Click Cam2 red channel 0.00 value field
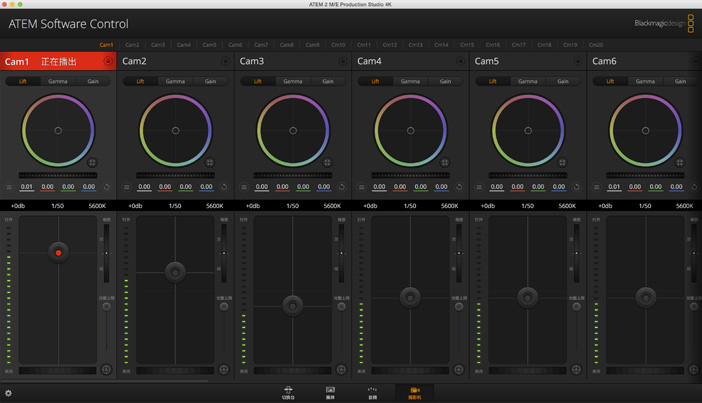The image size is (702, 403). click(x=165, y=187)
